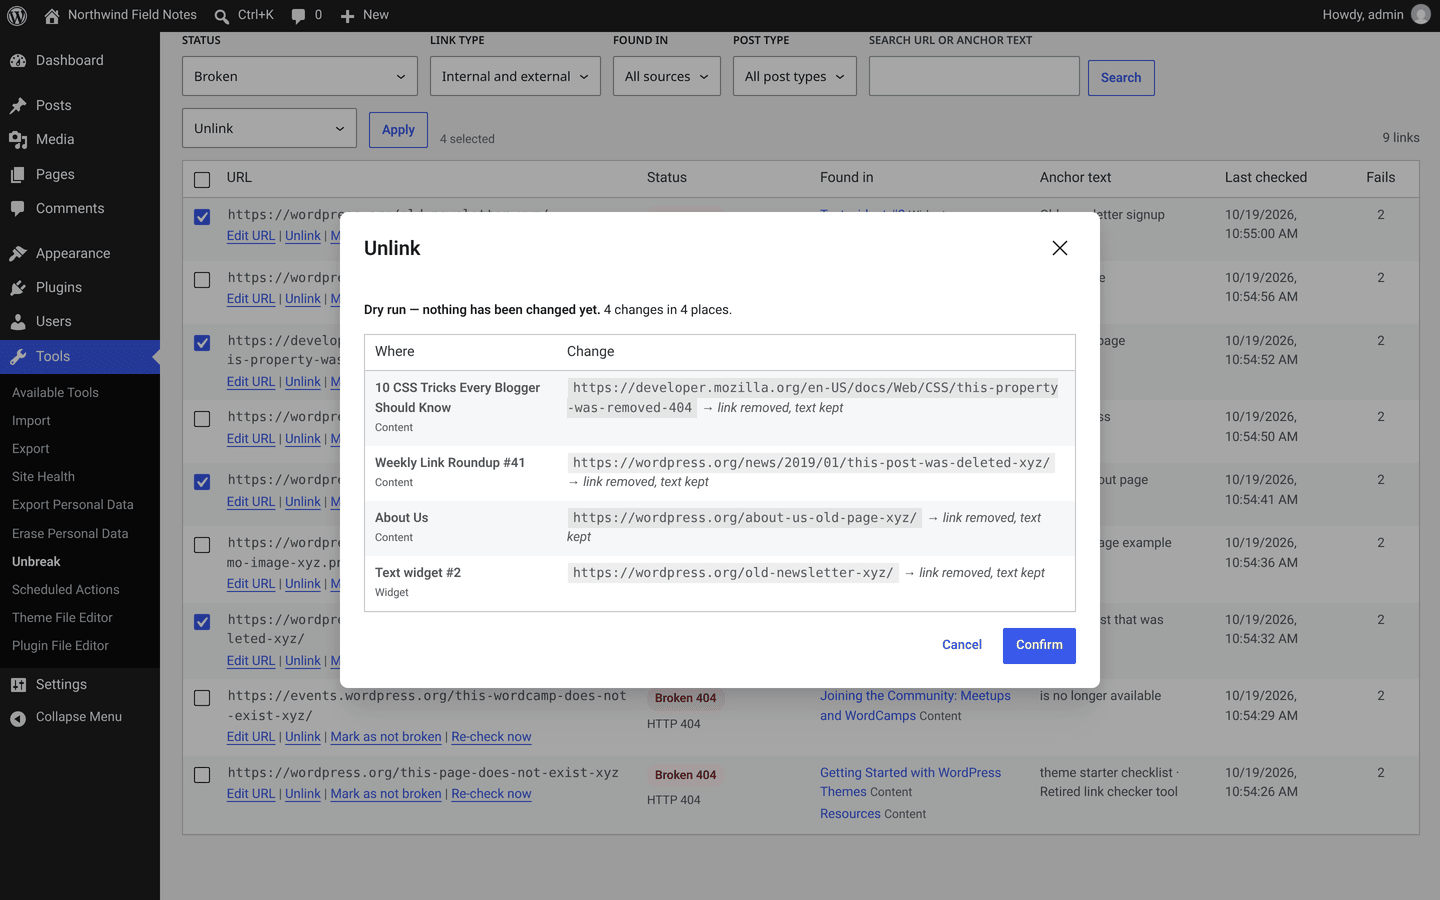Open the Unbreak submenu item
The width and height of the screenshot is (1440, 900).
pos(36,562)
